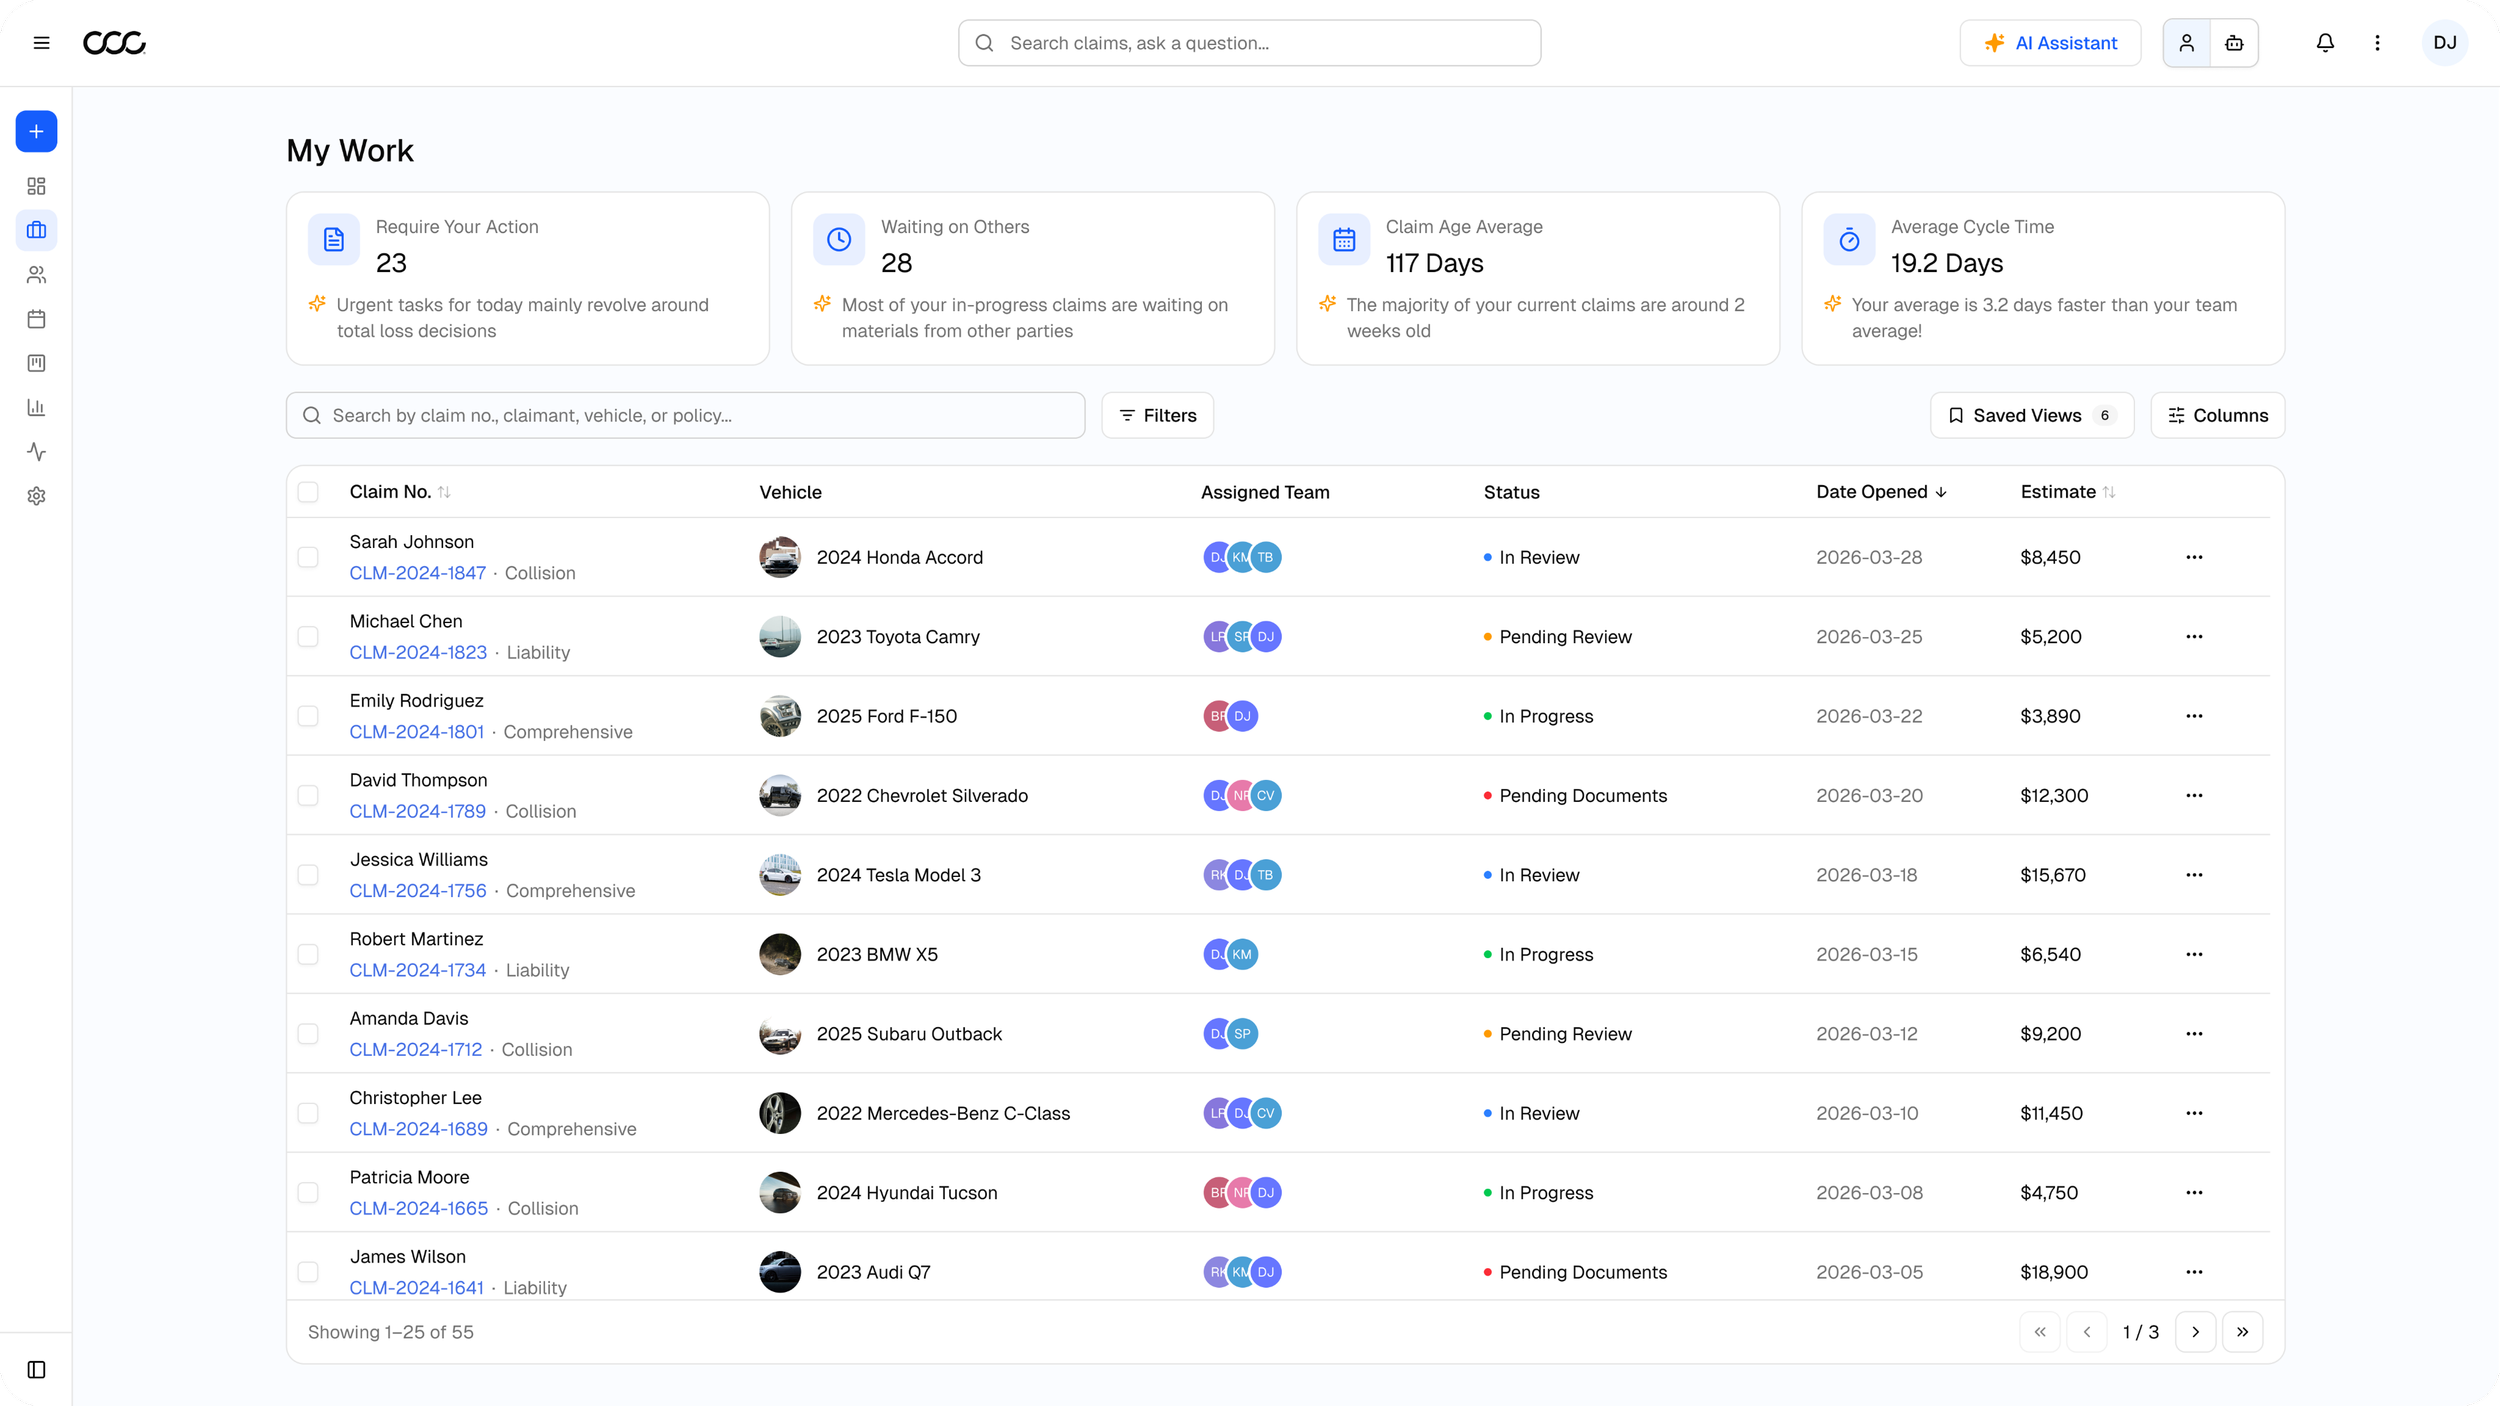Open row actions for Michael Chen claim
2500x1406 pixels.
pyautogui.click(x=2194, y=637)
